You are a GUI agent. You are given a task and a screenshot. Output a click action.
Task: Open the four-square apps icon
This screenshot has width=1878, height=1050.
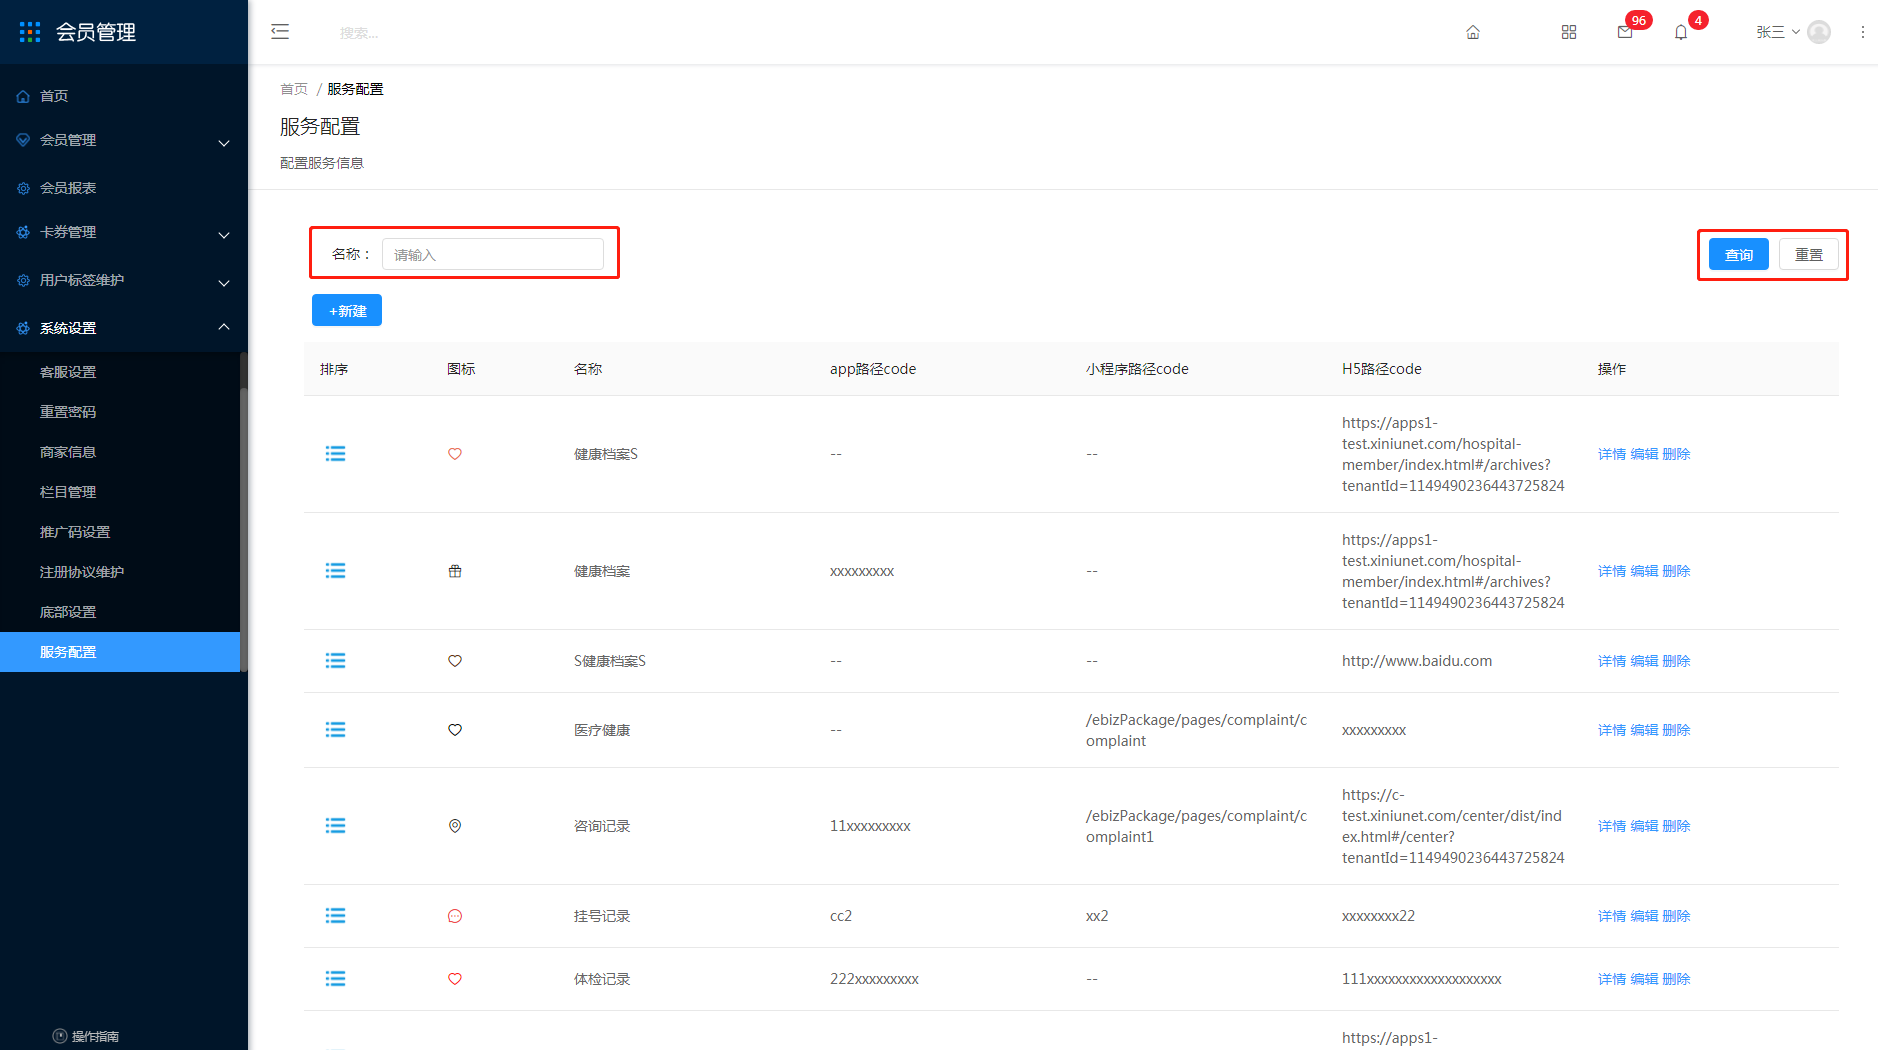coord(1569,32)
